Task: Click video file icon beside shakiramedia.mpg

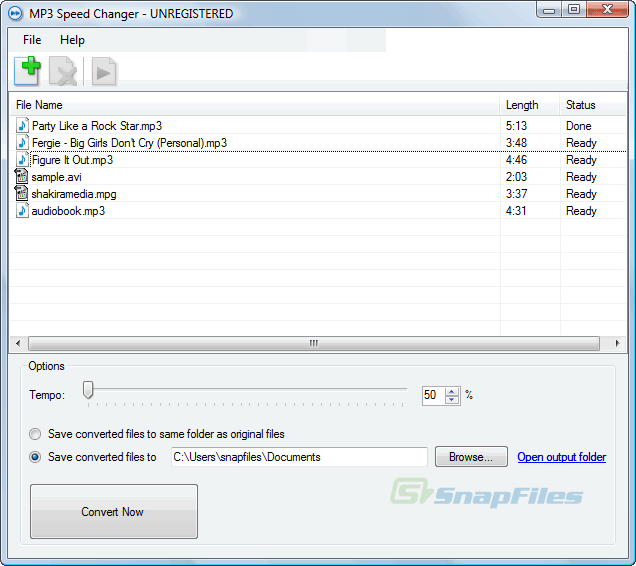Action: (21, 194)
